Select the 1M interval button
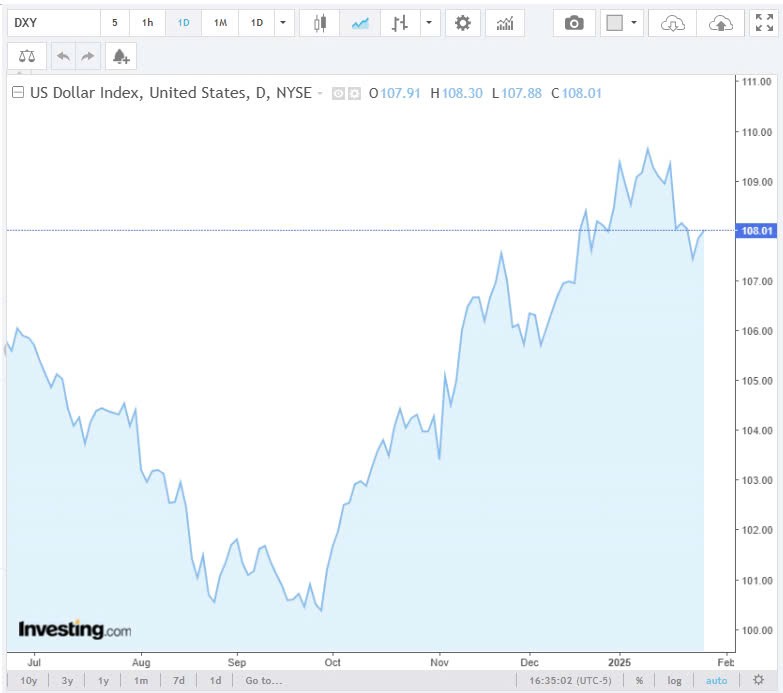 pos(220,23)
